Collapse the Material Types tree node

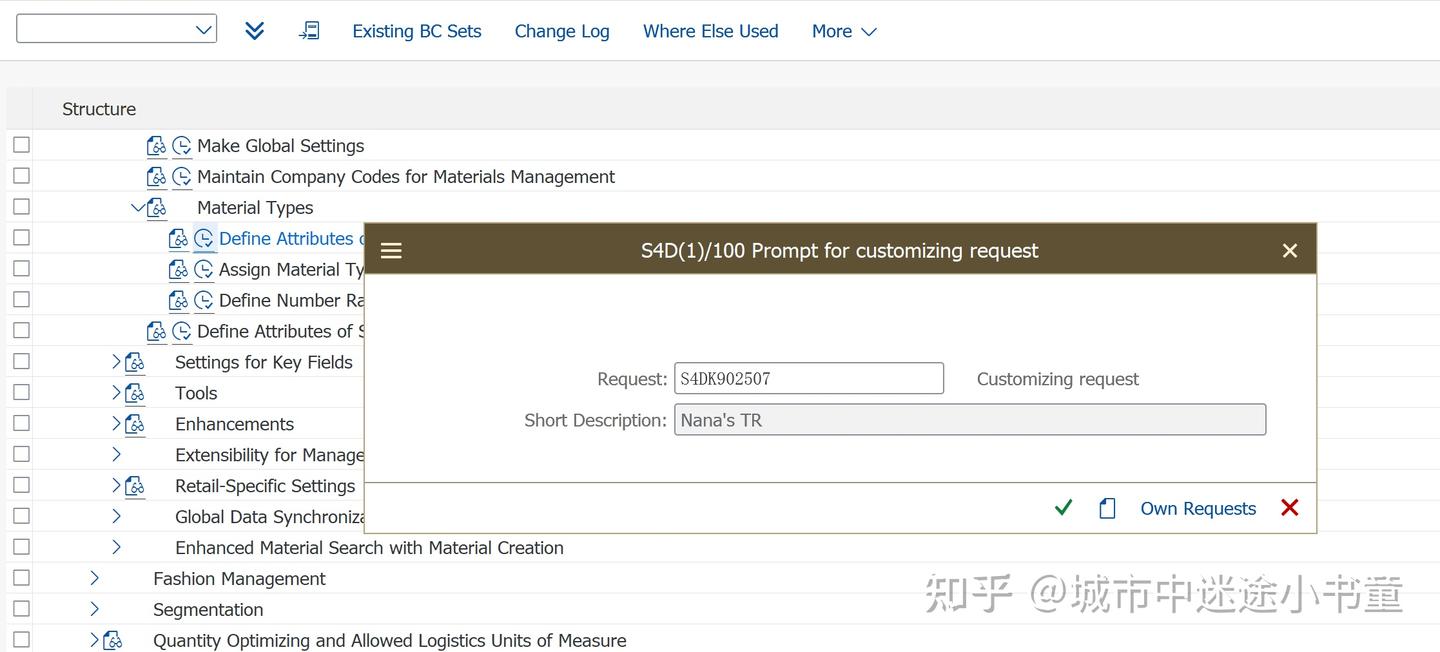click(x=138, y=207)
